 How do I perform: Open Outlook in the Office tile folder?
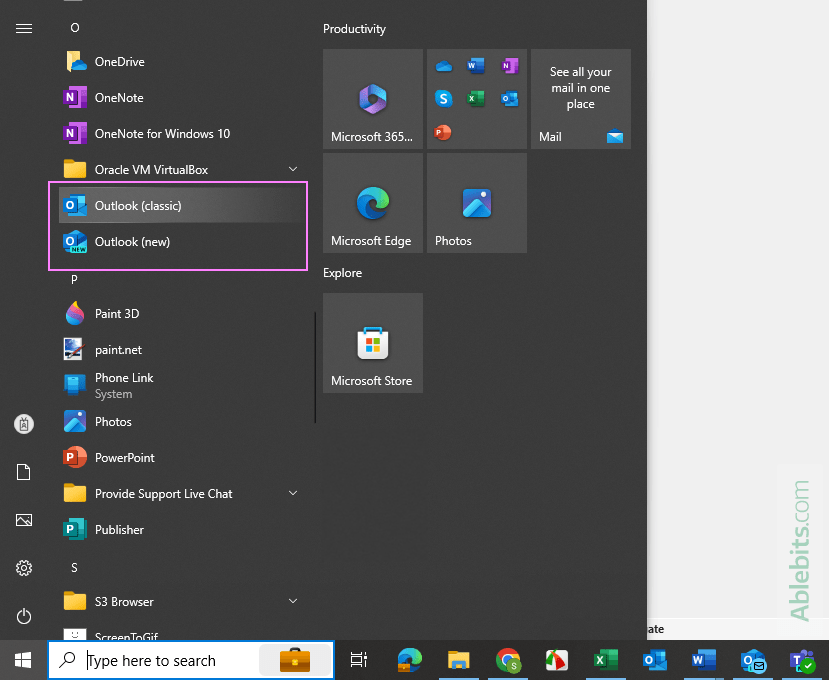(x=509, y=98)
